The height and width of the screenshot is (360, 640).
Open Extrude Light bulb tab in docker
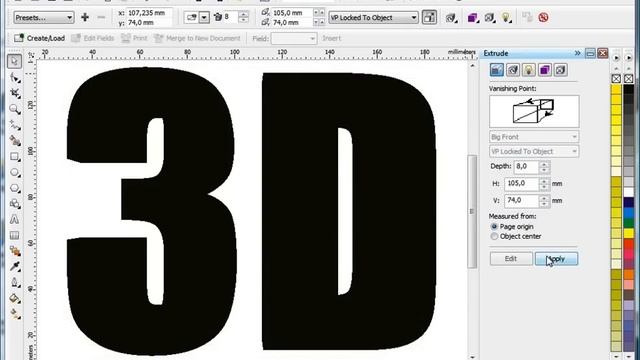click(x=529, y=70)
